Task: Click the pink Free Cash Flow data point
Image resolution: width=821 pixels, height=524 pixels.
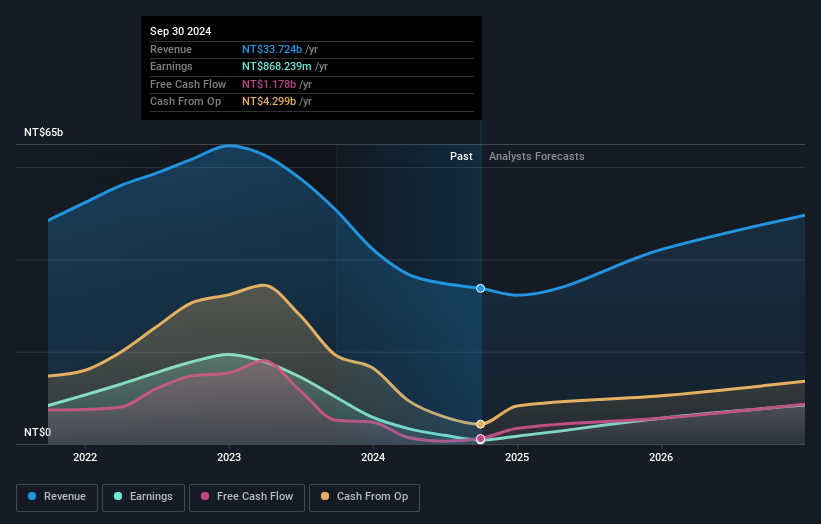Action: (x=481, y=439)
